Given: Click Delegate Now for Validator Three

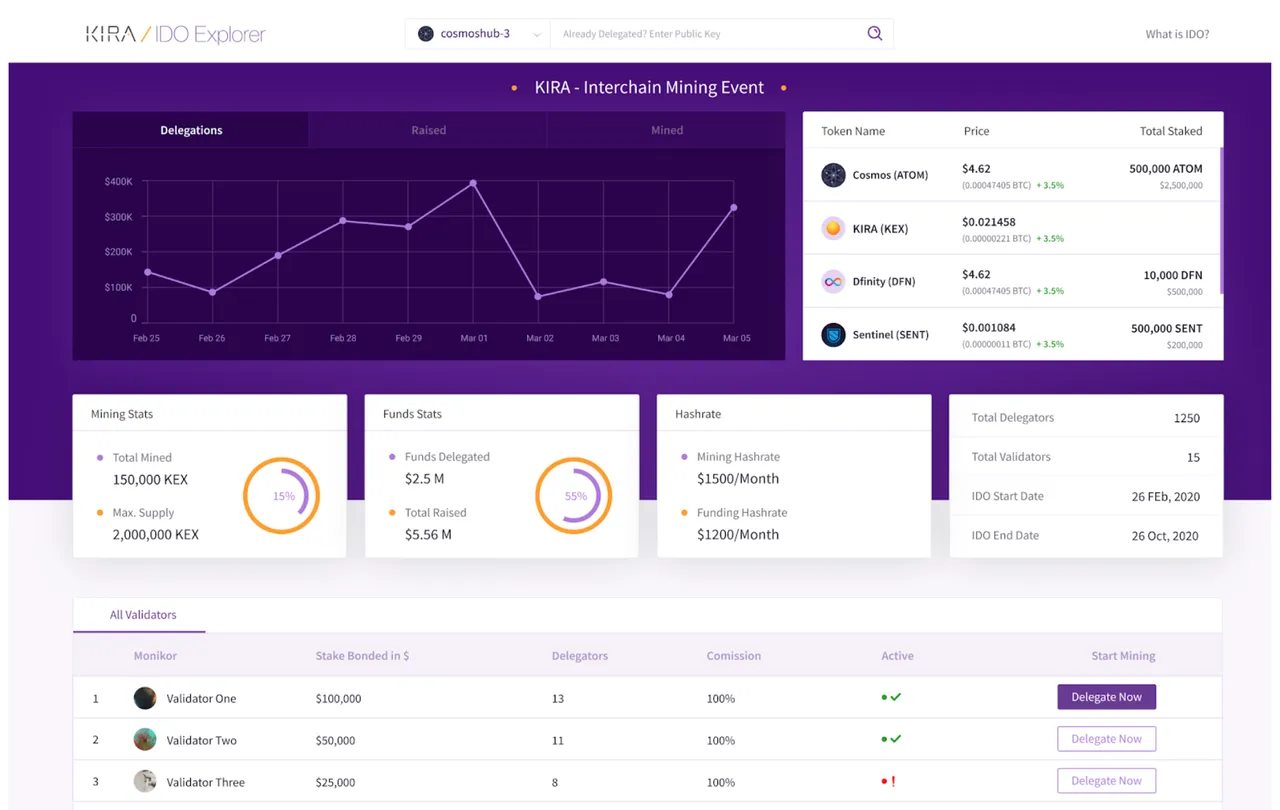Looking at the screenshot, I should pyautogui.click(x=1107, y=781).
